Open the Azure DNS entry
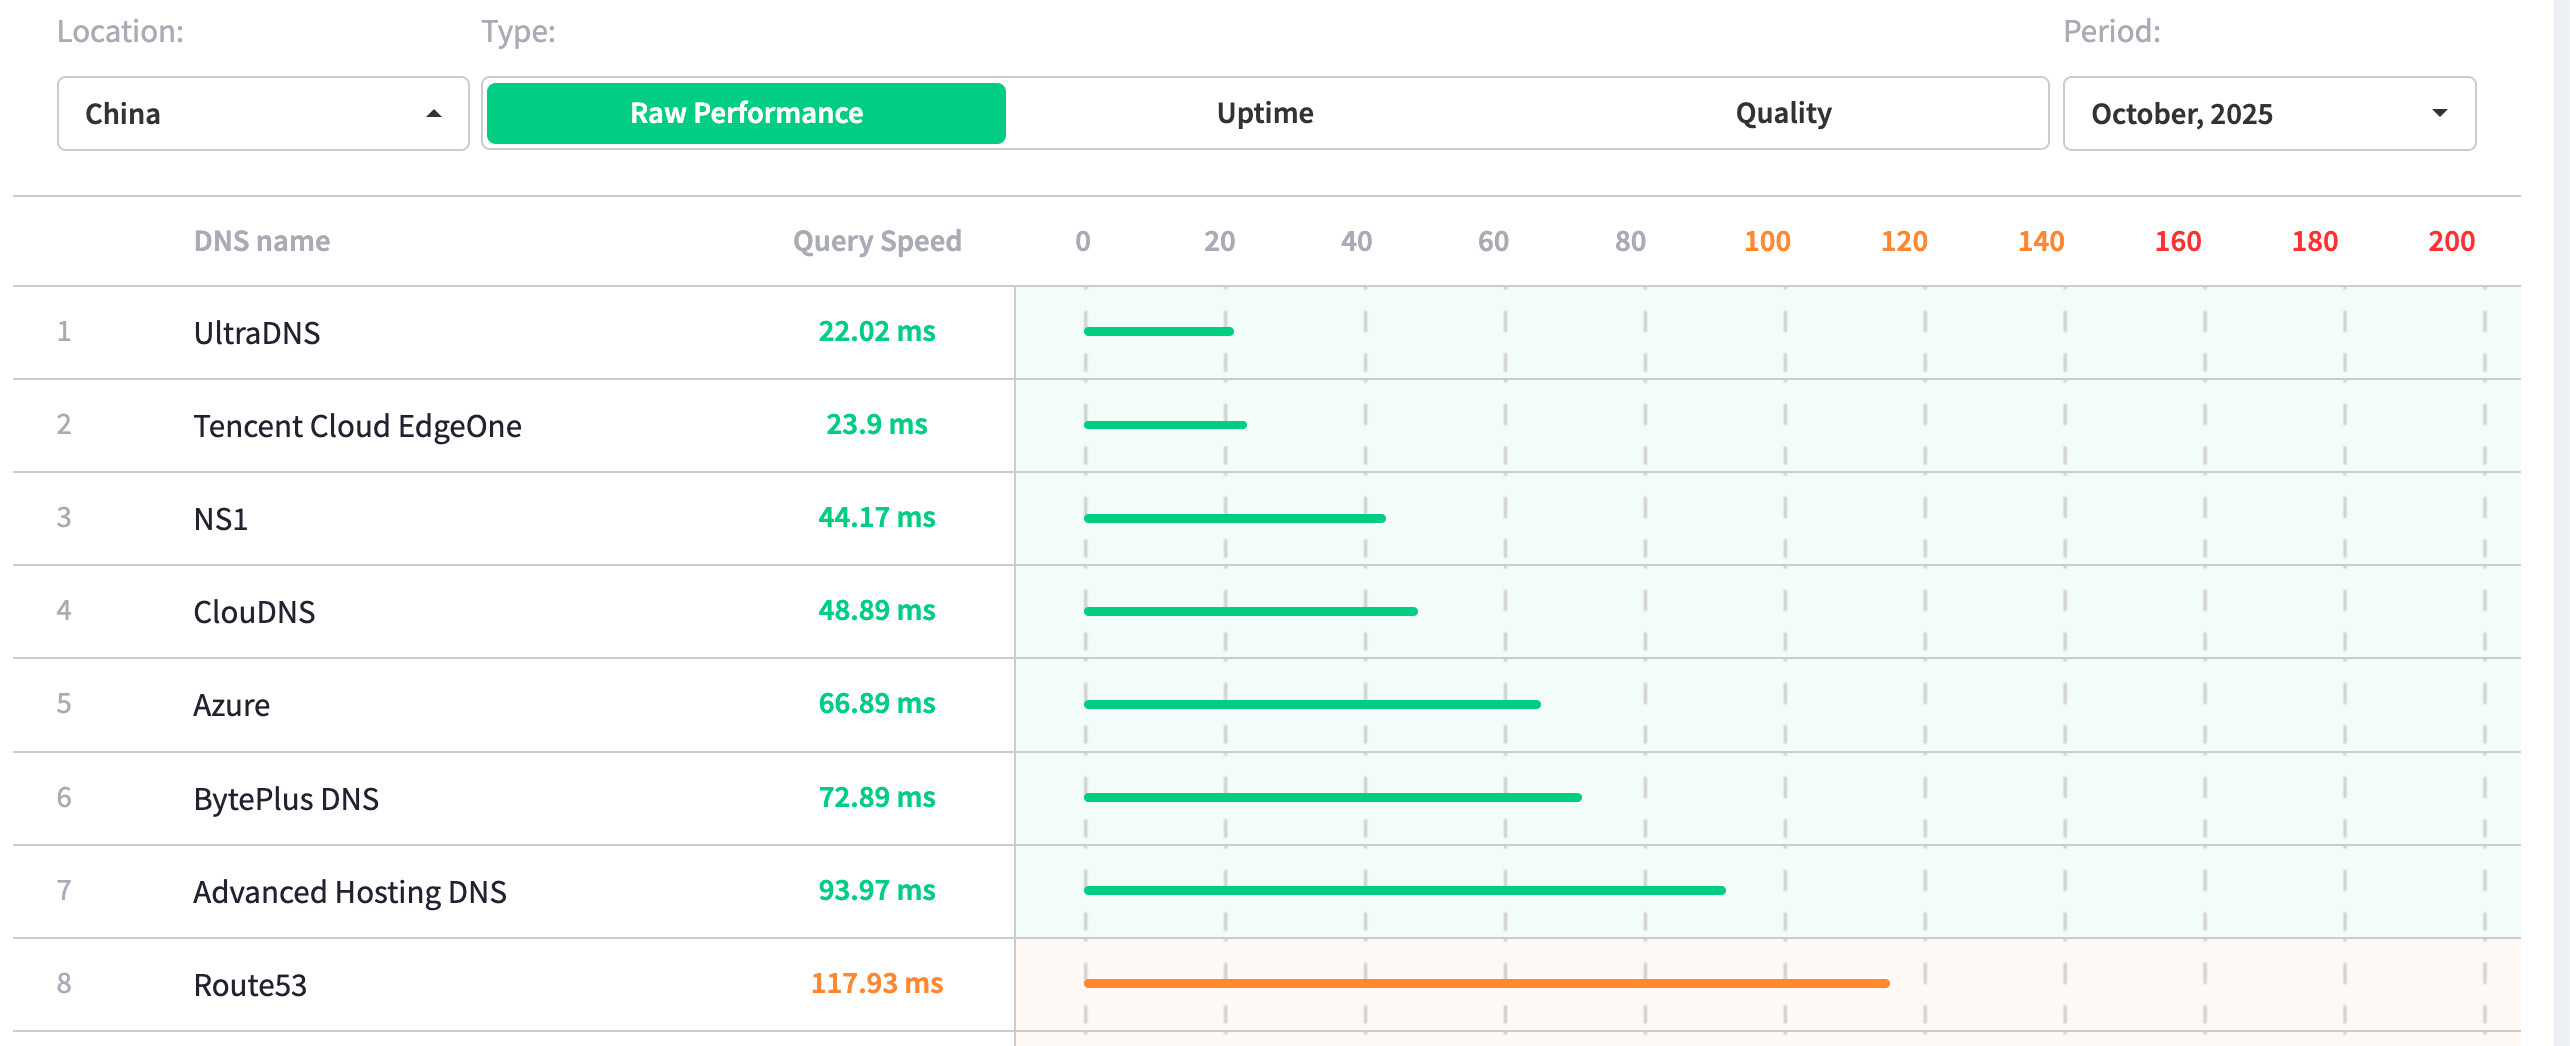Viewport: 2570px width, 1046px height. [x=231, y=705]
